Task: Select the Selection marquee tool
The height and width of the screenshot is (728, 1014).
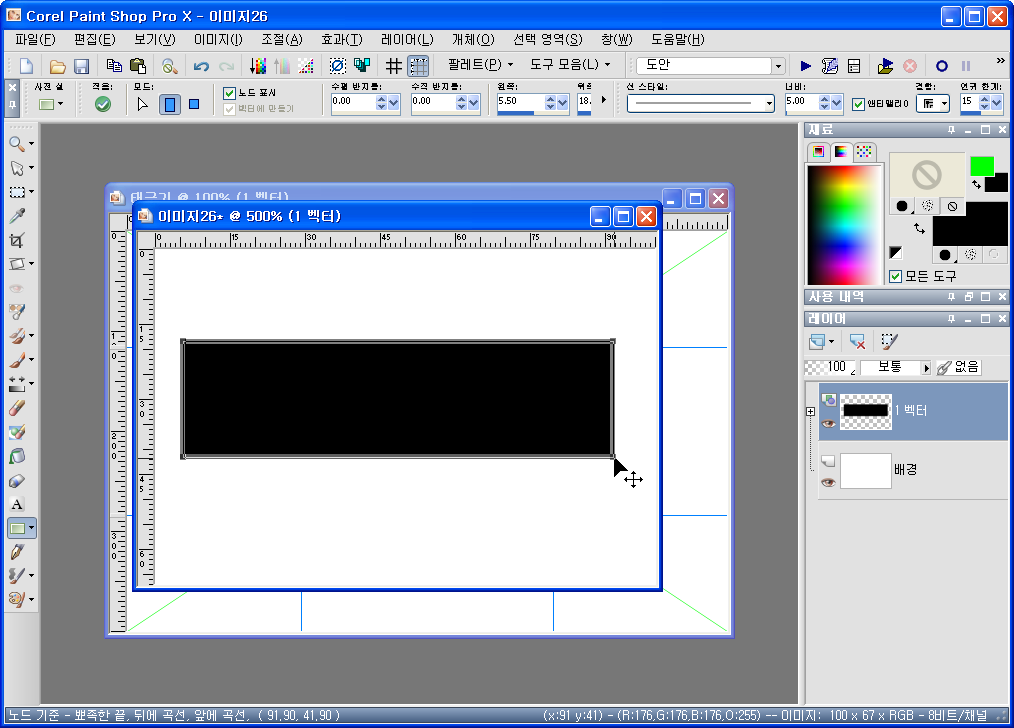Action: [17, 192]
